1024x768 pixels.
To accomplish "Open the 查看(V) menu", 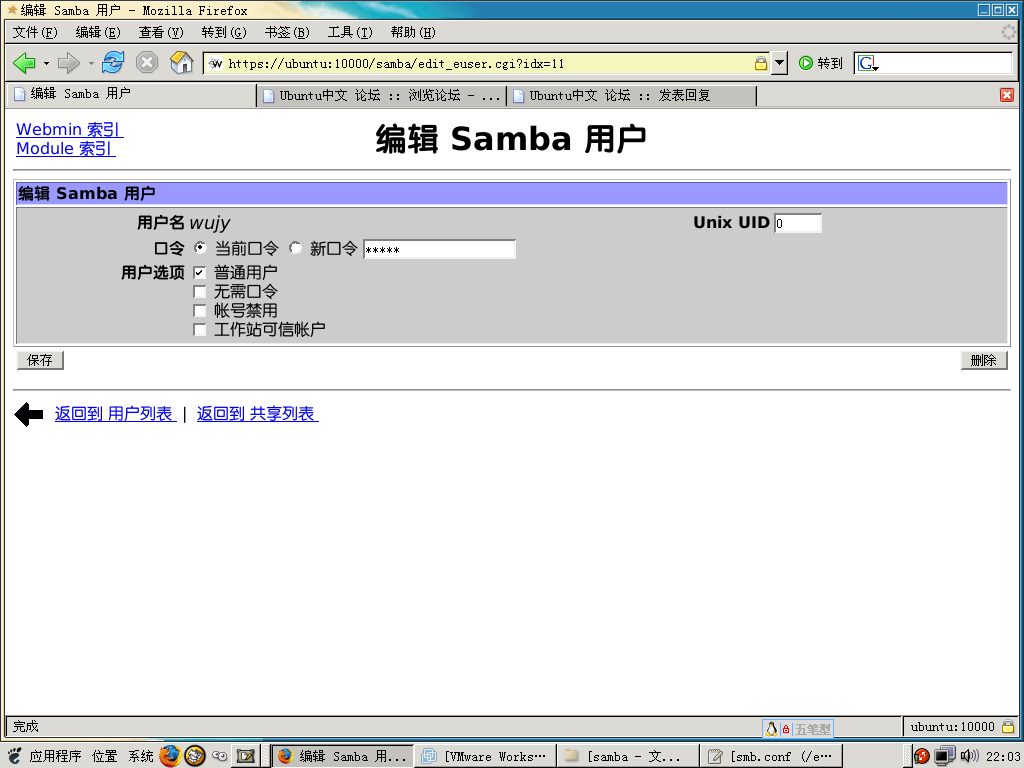I will 161,33.
